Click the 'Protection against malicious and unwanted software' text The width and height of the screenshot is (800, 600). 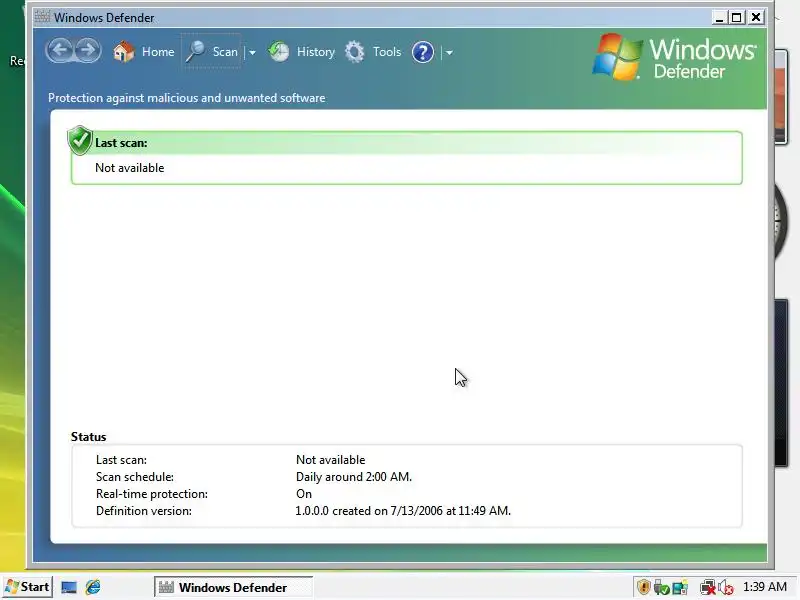[x=186, y=98]
